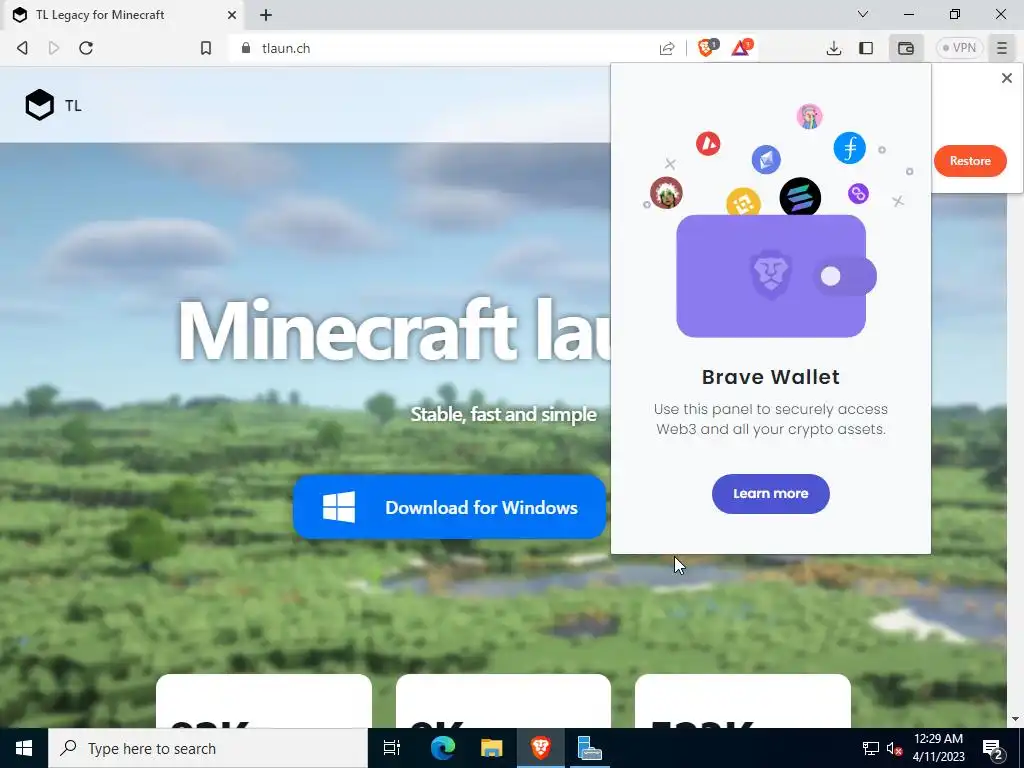
Task: Click the forward navigation arrow
Action: [x=54, y=48]
